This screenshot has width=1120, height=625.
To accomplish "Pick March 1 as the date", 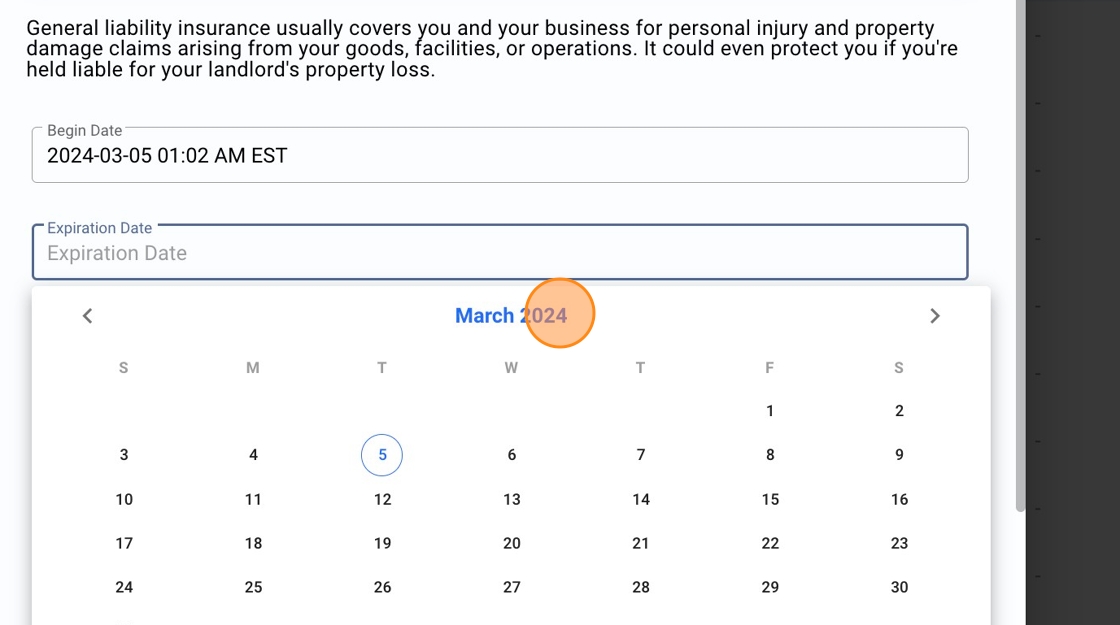I will [x=770, y=411].
